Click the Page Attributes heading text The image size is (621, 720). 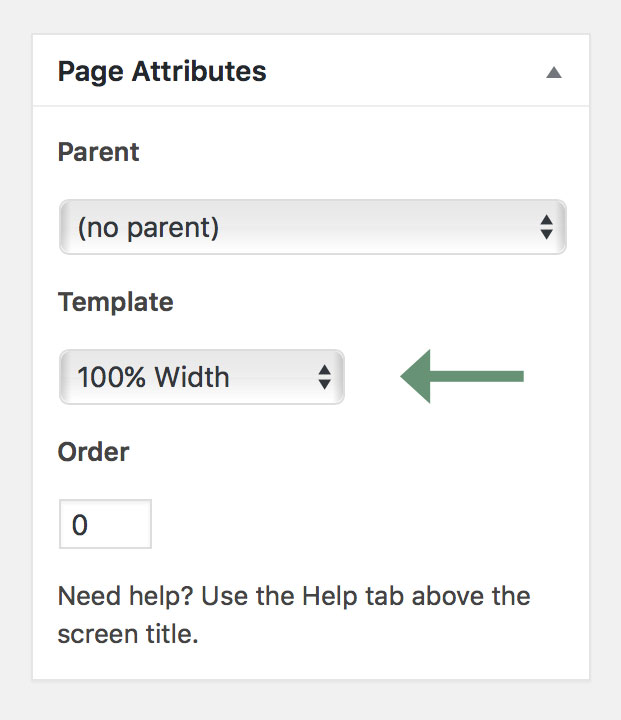pos(162,72)
